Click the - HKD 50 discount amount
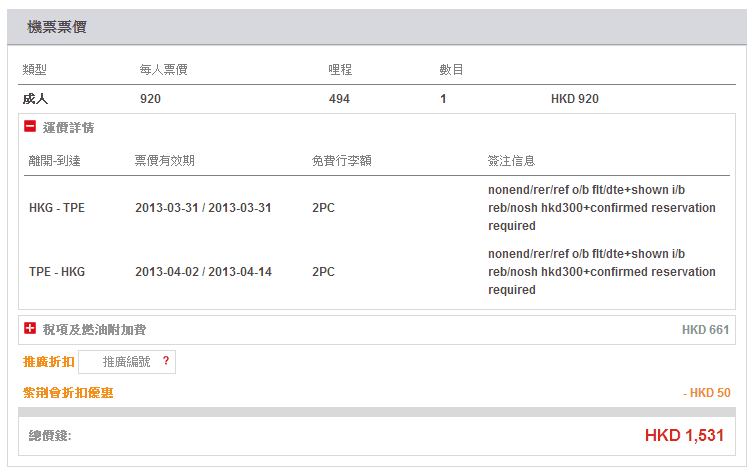Screen dimensions: 755x471 [706, 393]
